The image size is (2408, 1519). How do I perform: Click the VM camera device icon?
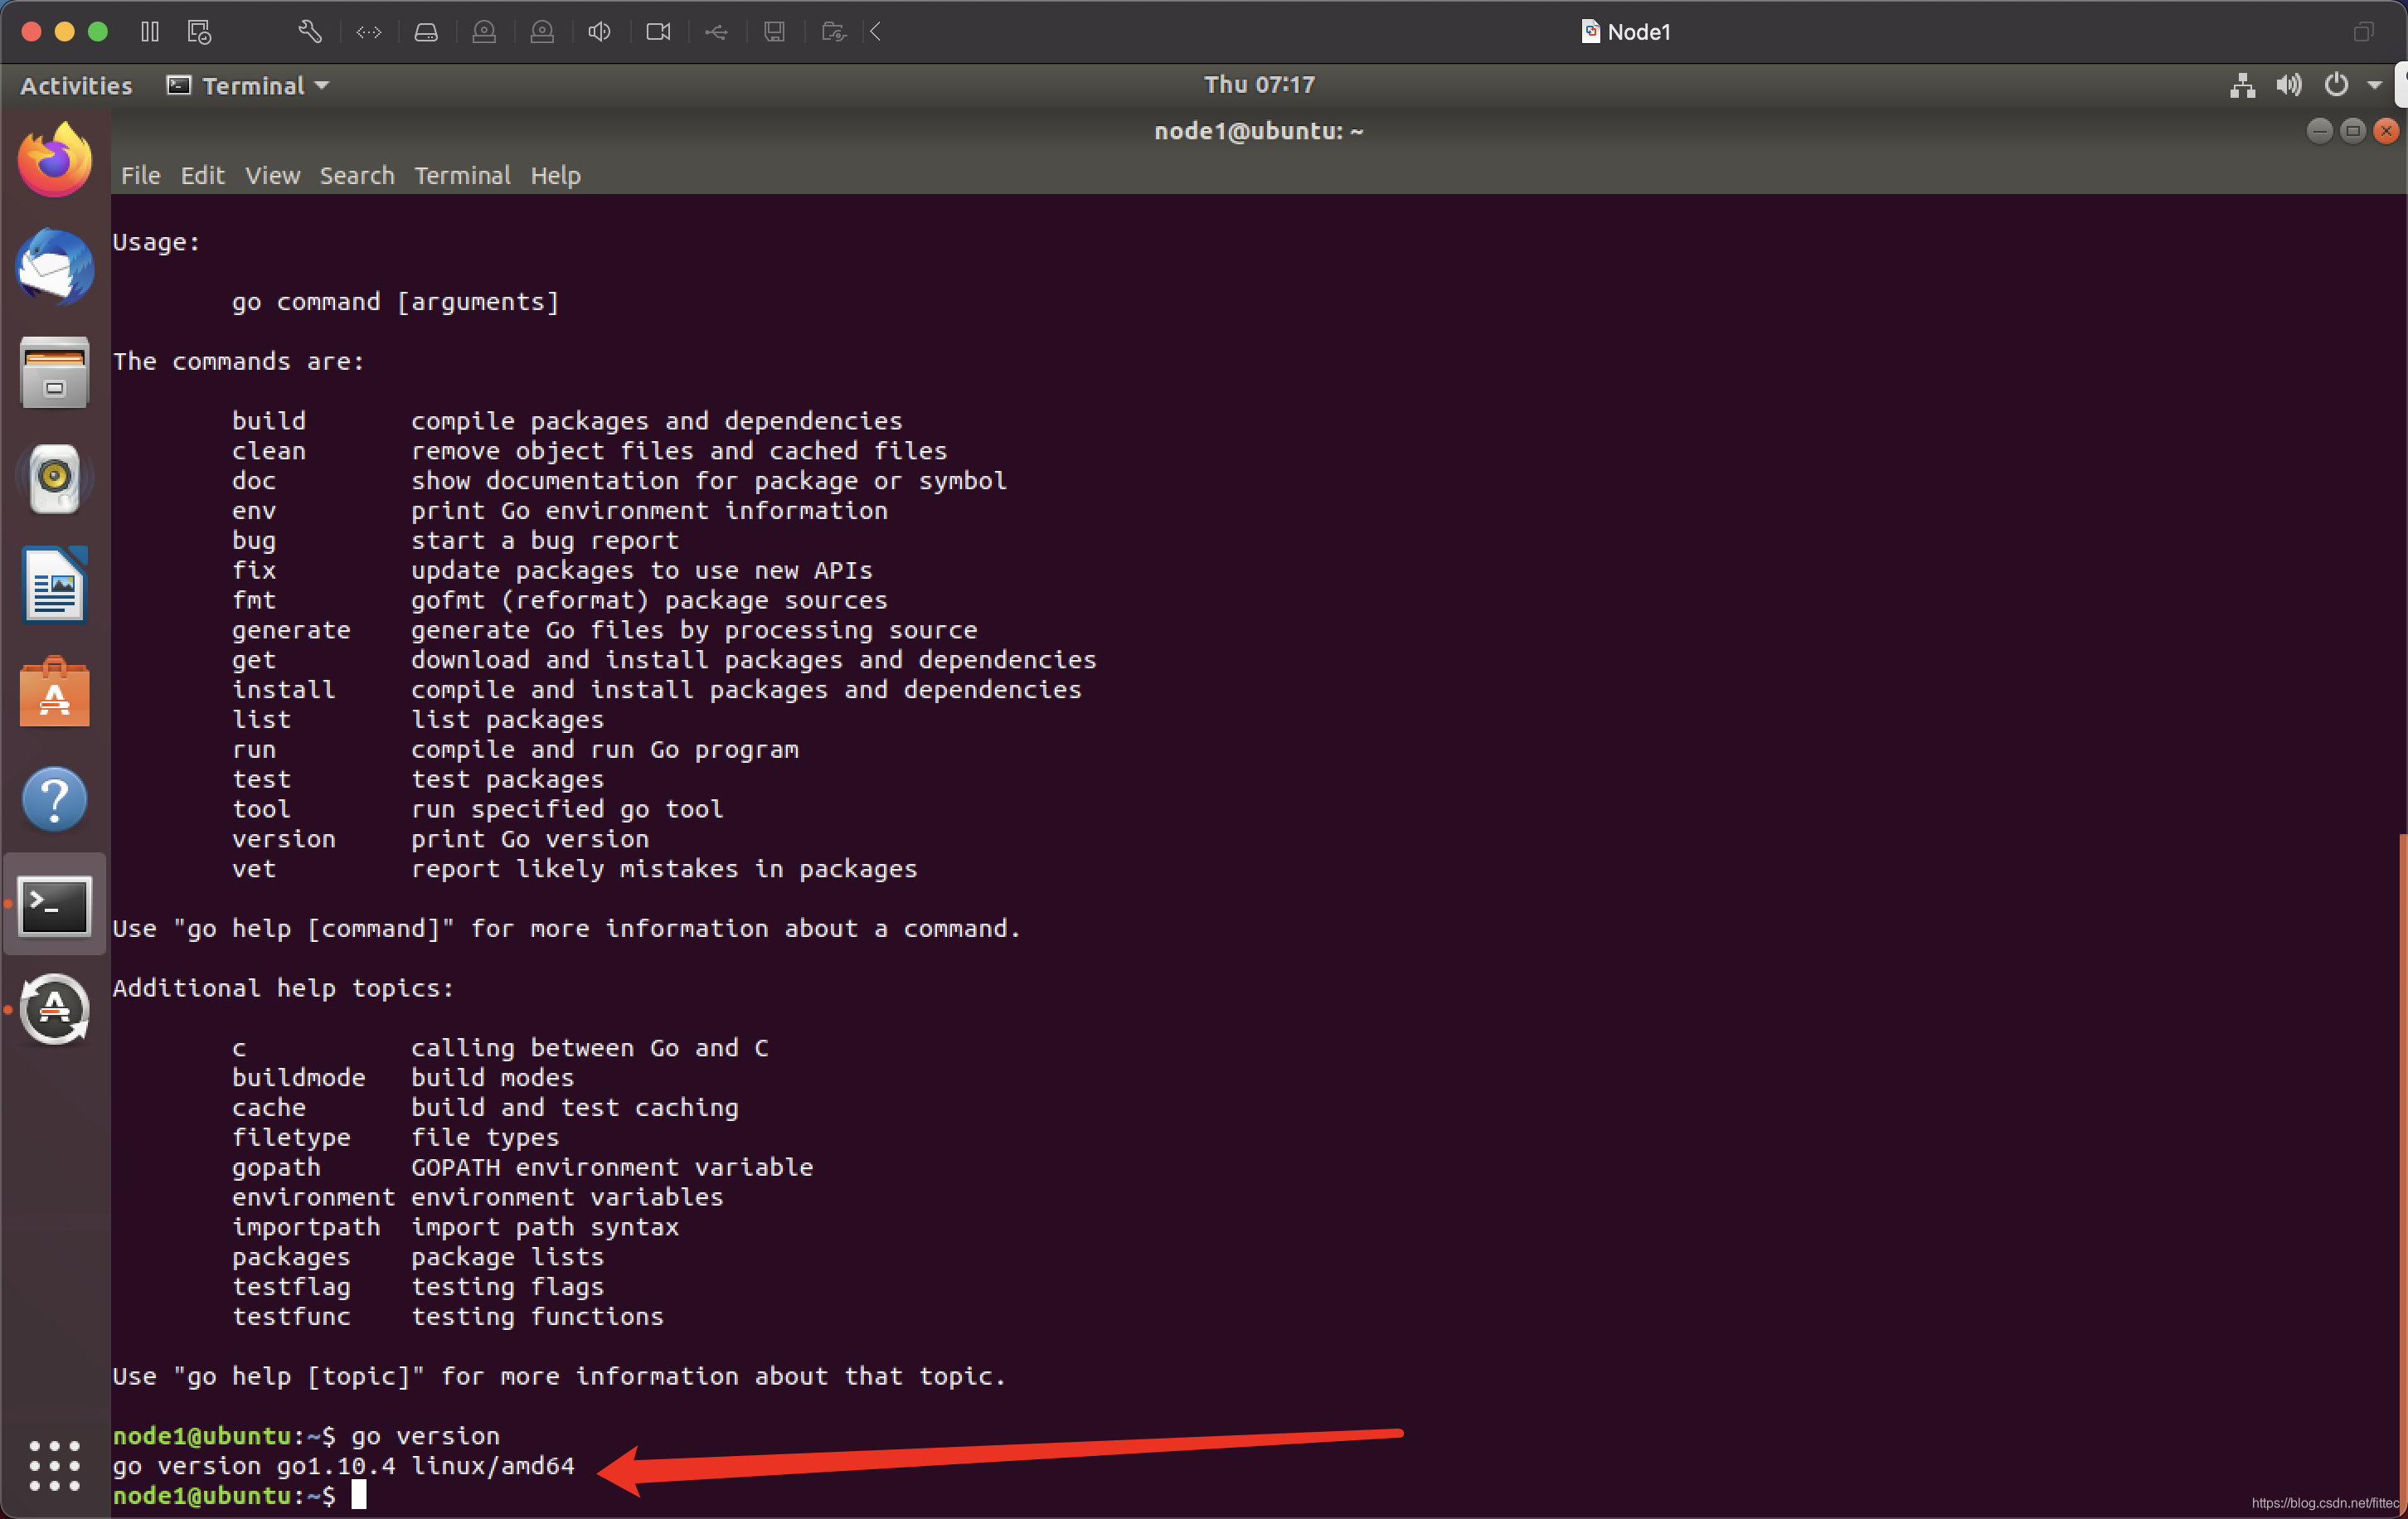click(x=658, y=32)
